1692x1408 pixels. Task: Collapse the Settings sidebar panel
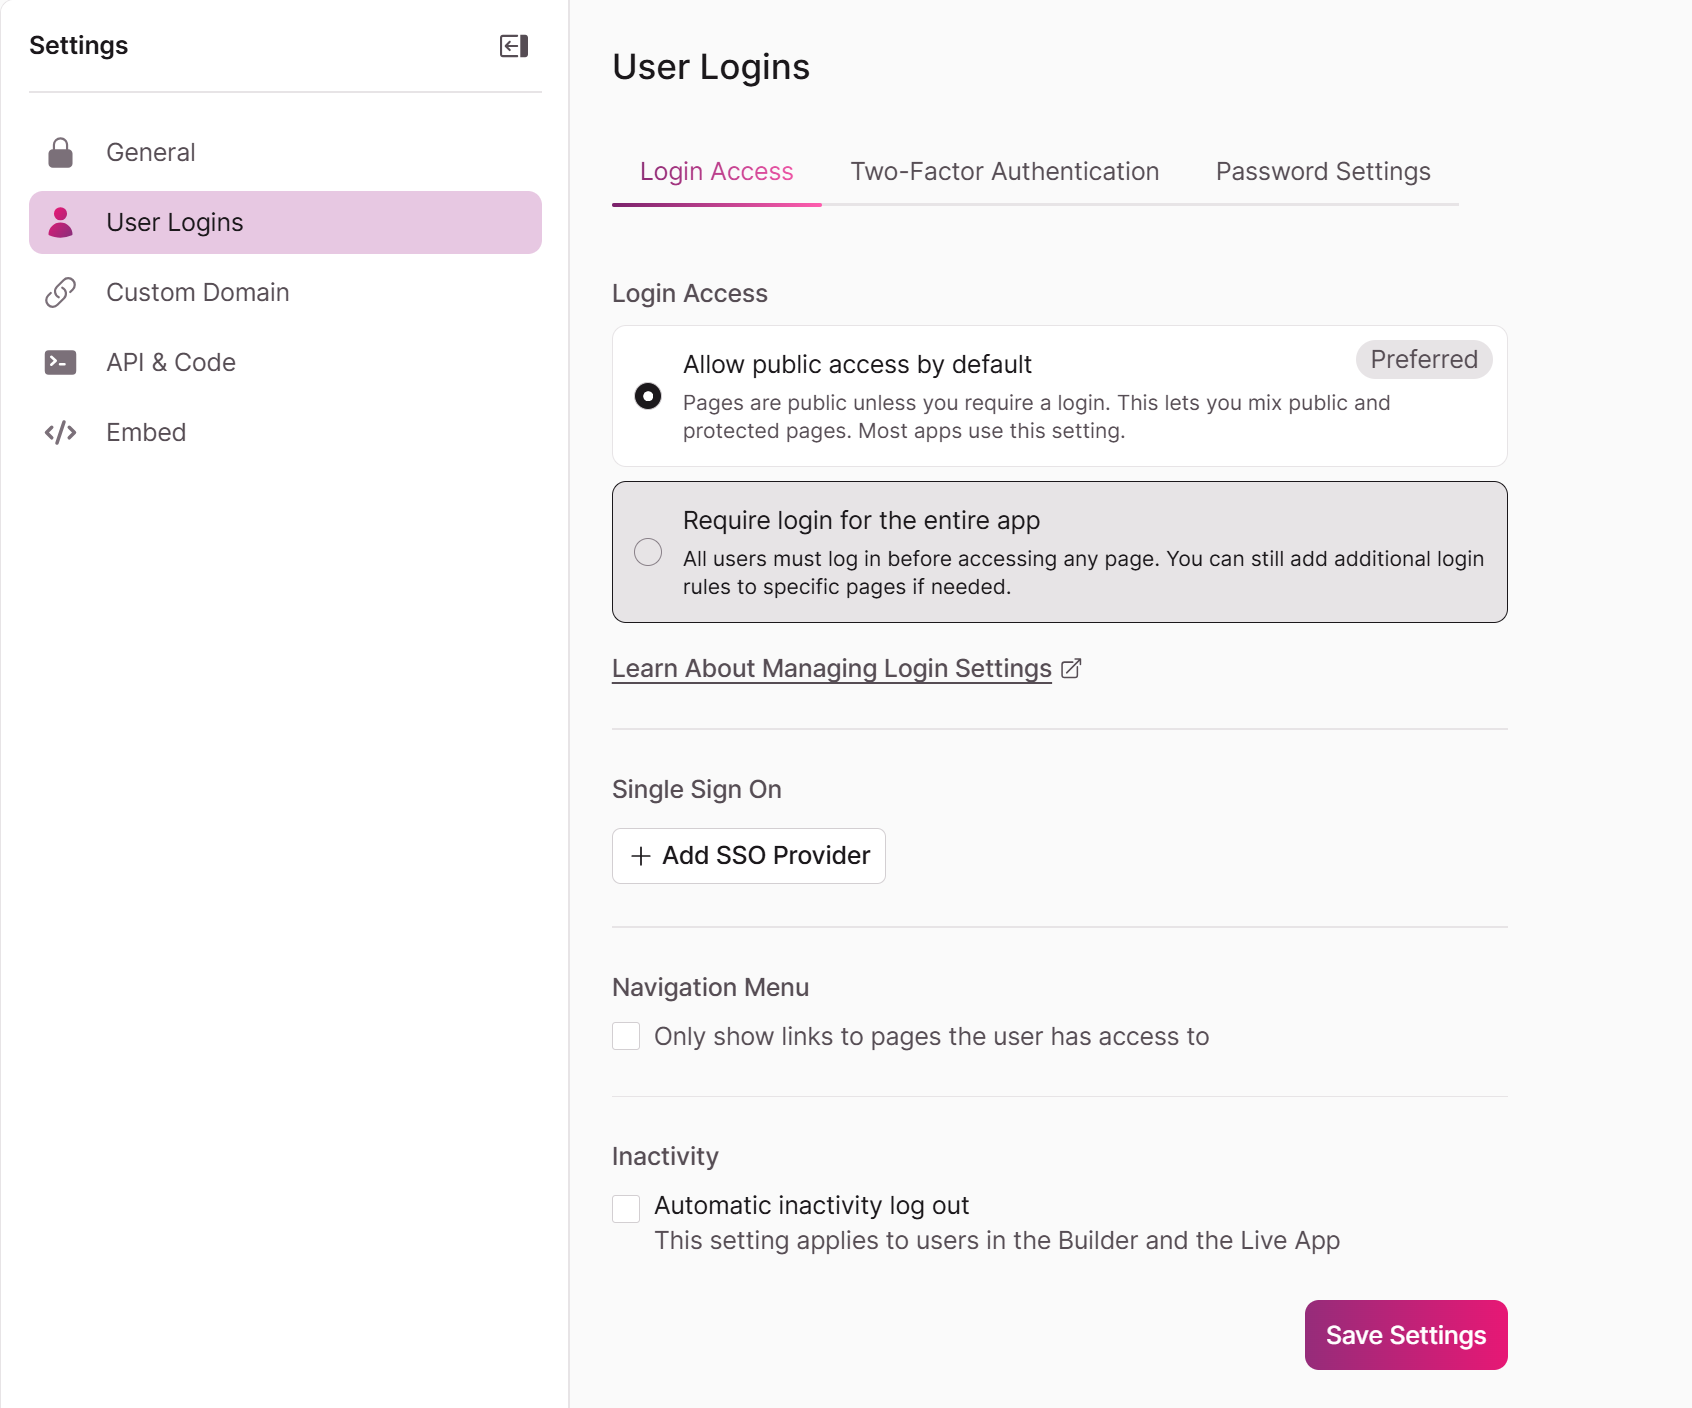[514, 46]
